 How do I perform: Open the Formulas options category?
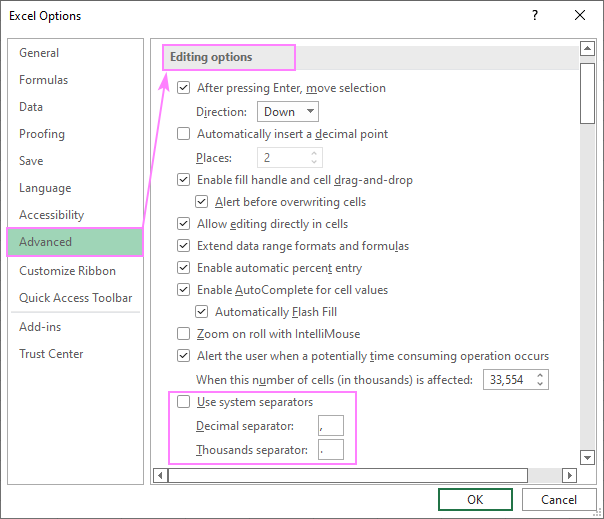click(43, 80)
